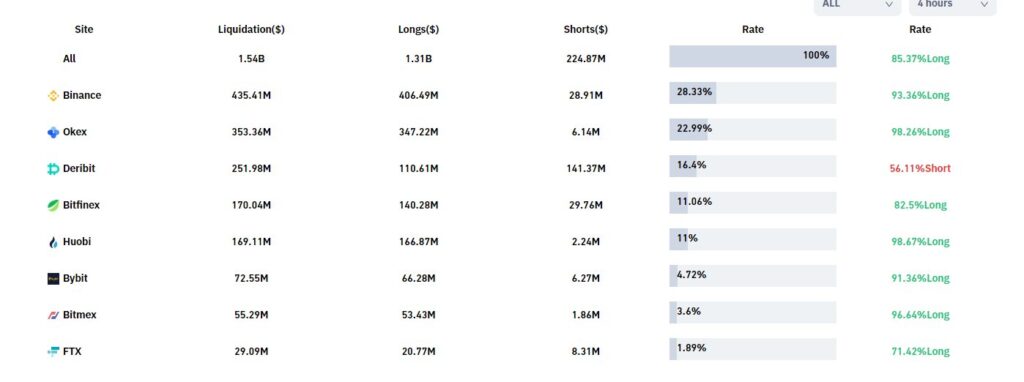
Task: Click the FTX exchange logo icon
Action: click(53, 351)
